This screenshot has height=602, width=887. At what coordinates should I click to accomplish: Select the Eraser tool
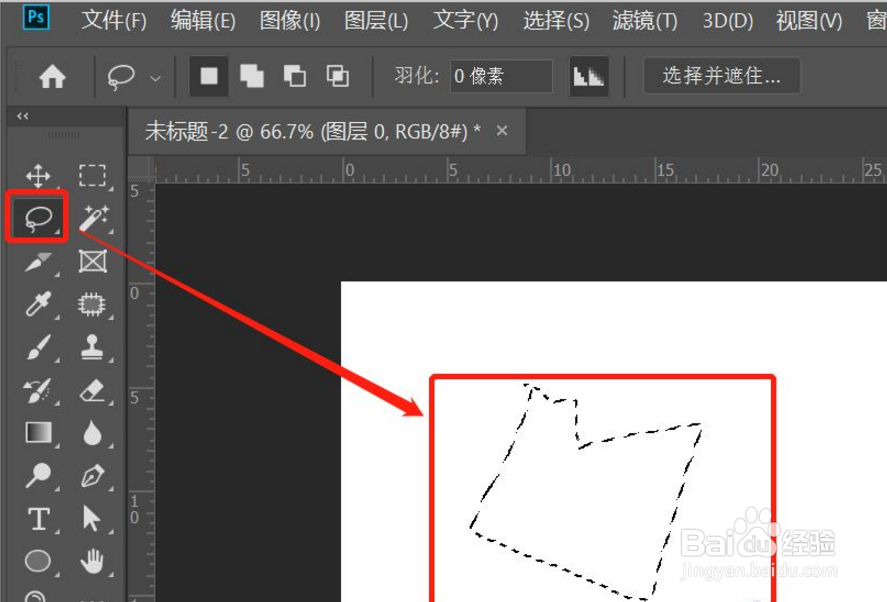point(93,390)
